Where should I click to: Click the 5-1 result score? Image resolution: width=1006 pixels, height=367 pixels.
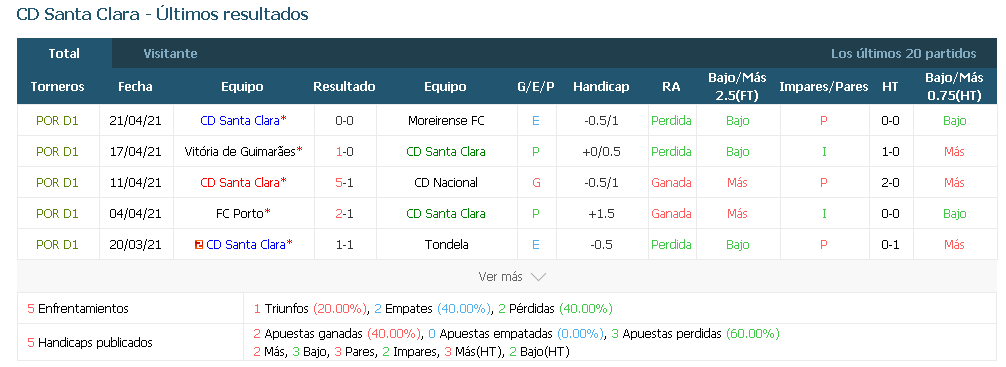point(345,183)
